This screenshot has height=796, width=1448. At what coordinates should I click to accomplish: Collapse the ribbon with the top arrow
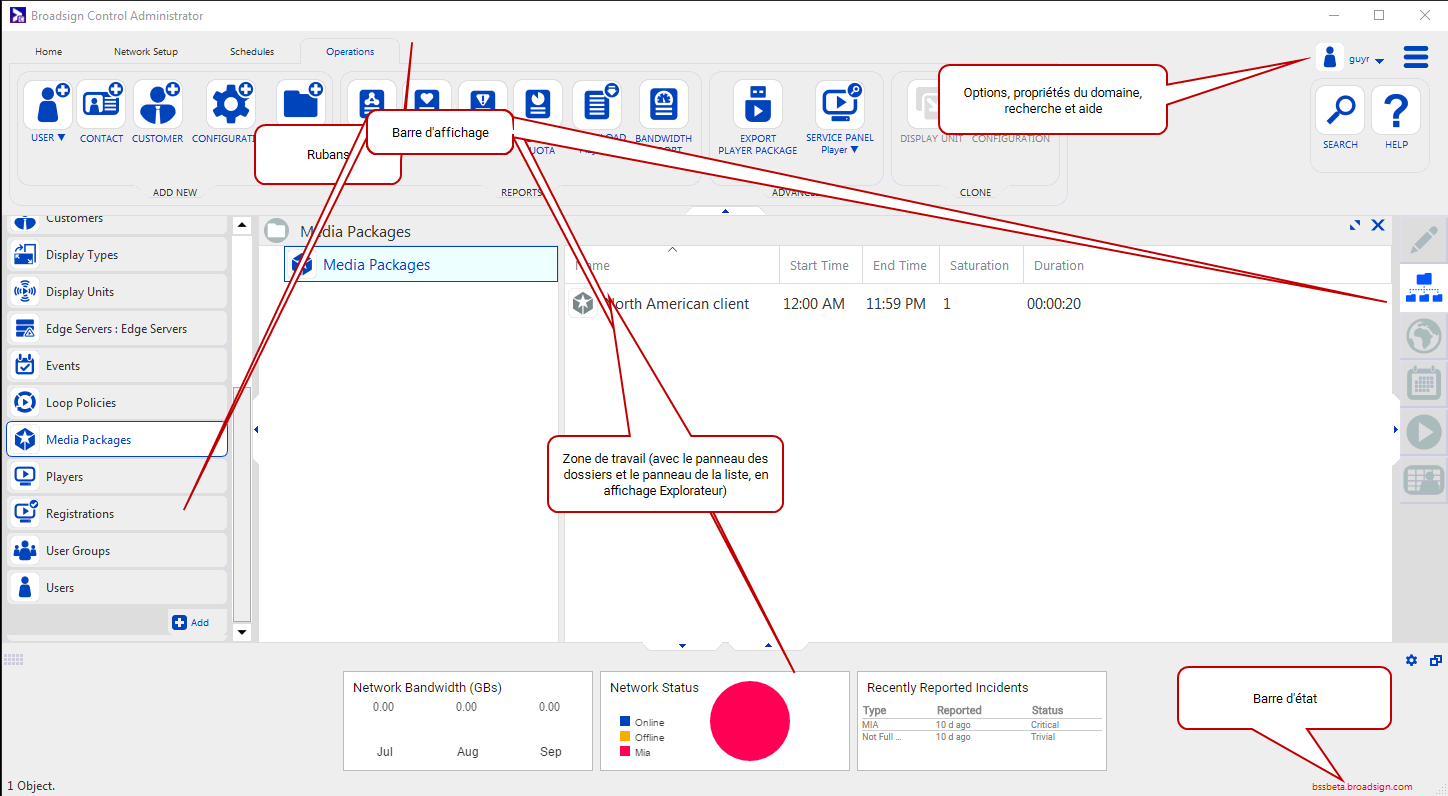725,211
